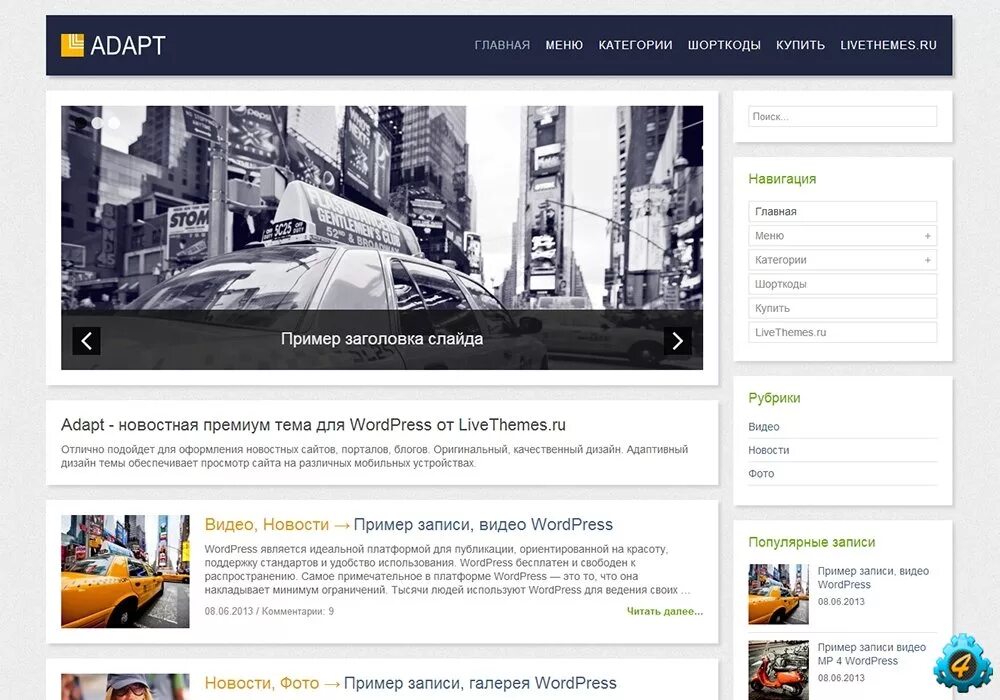
Task: Click the Популярные записи widget heading
Action: point(811,543)
